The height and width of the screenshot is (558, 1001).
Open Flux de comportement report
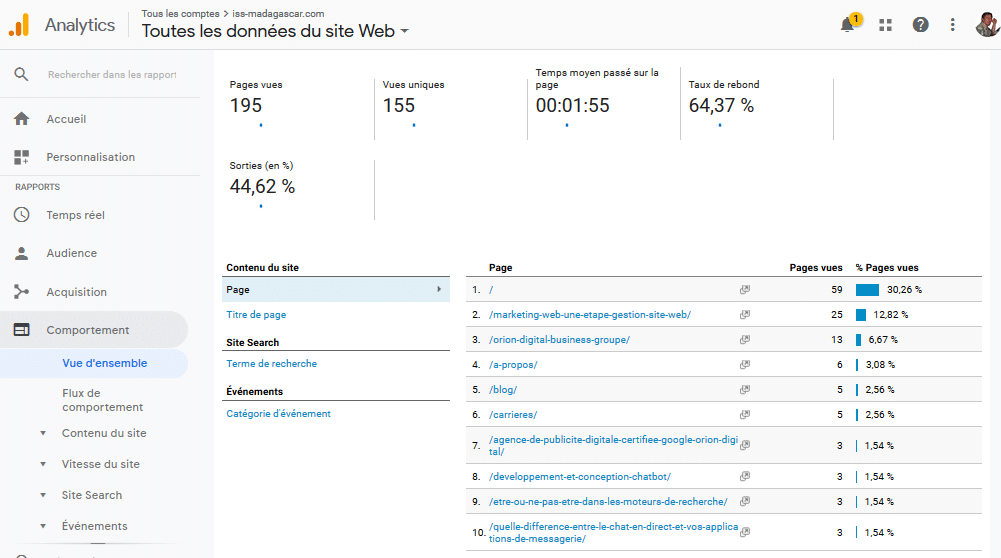102,400
